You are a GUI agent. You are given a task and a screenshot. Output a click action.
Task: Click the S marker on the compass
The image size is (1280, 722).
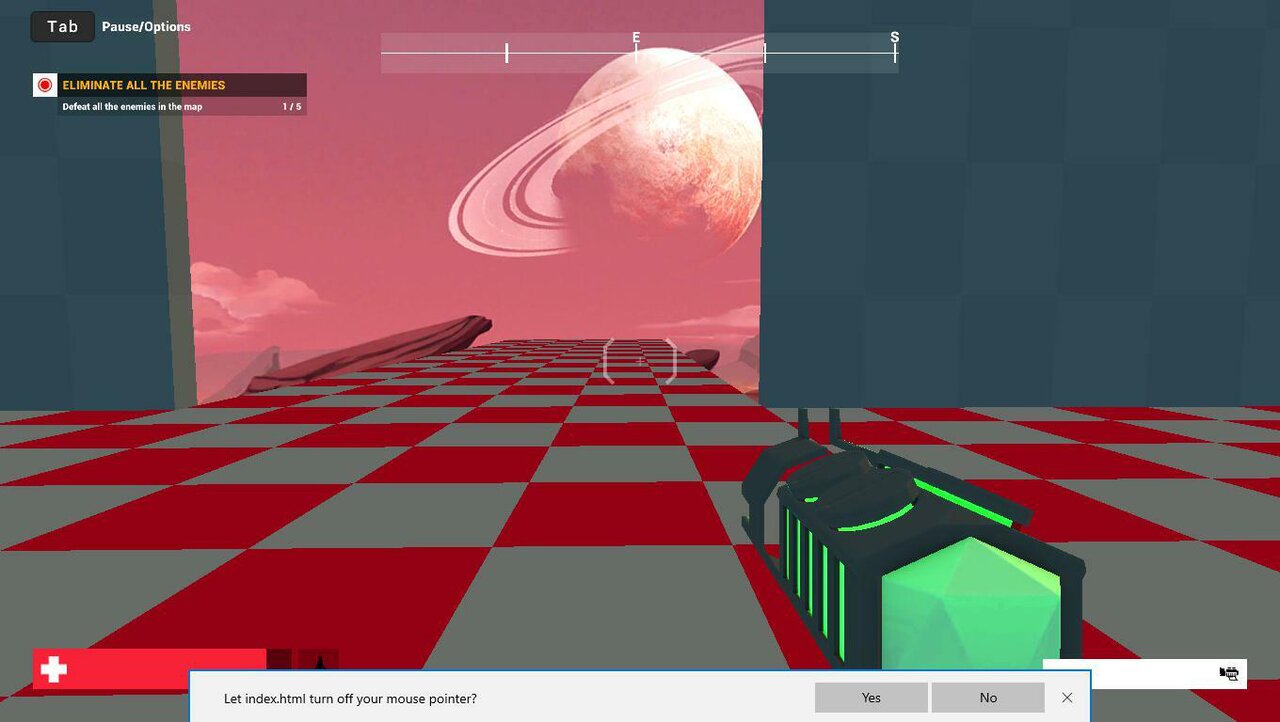coord(895,38)
